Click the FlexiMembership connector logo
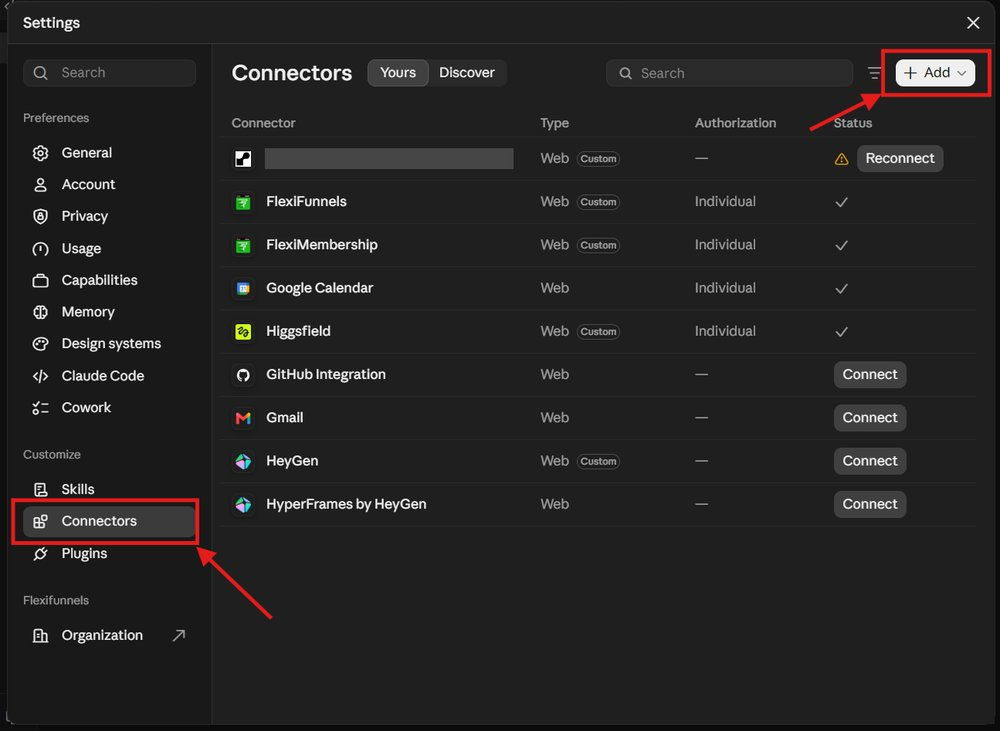Screen dimensions: 1000x731 (x=243, y=246)
